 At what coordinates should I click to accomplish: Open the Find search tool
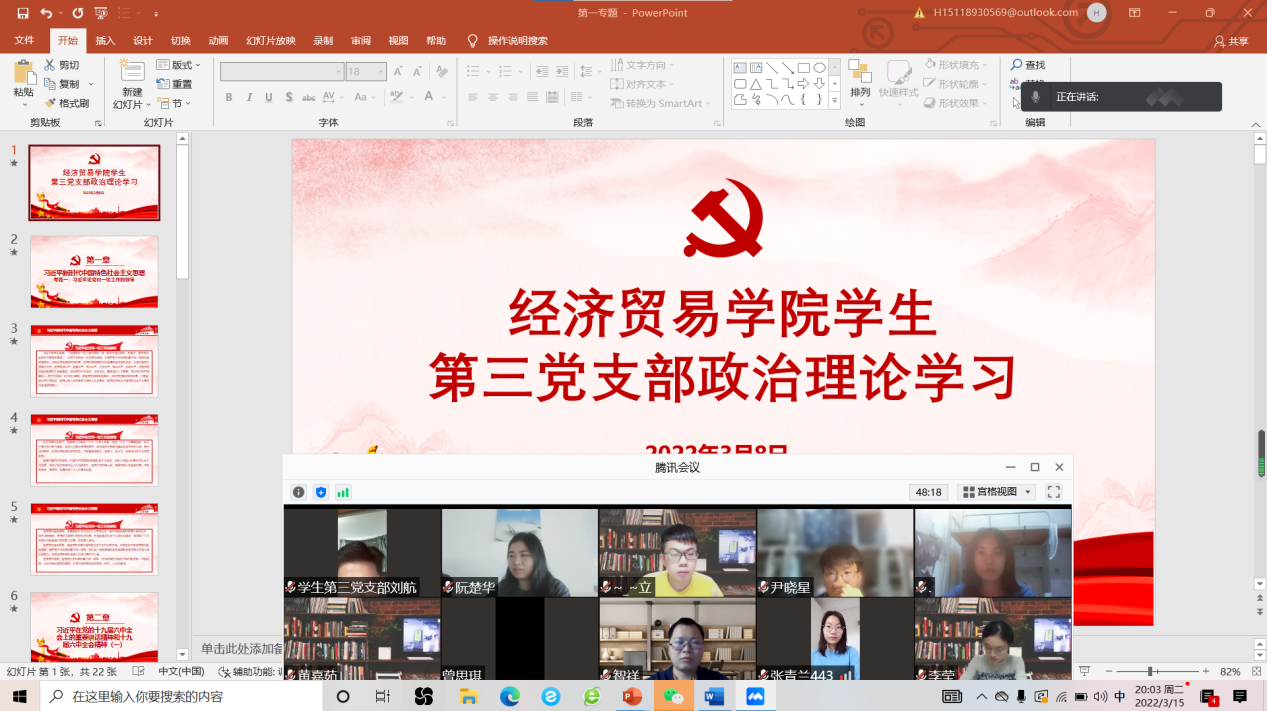pyautogui.click(x=1027, y=65)
